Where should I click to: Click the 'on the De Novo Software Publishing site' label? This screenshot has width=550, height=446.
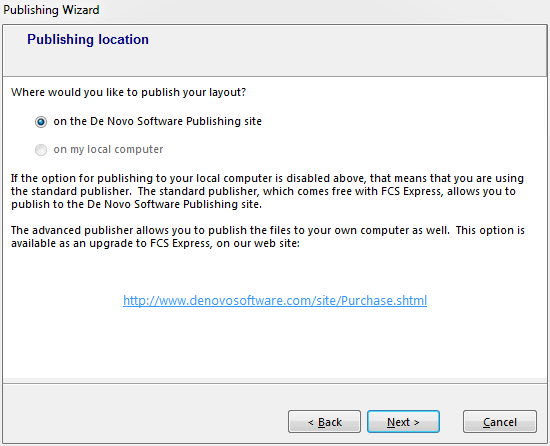[157, 121]
